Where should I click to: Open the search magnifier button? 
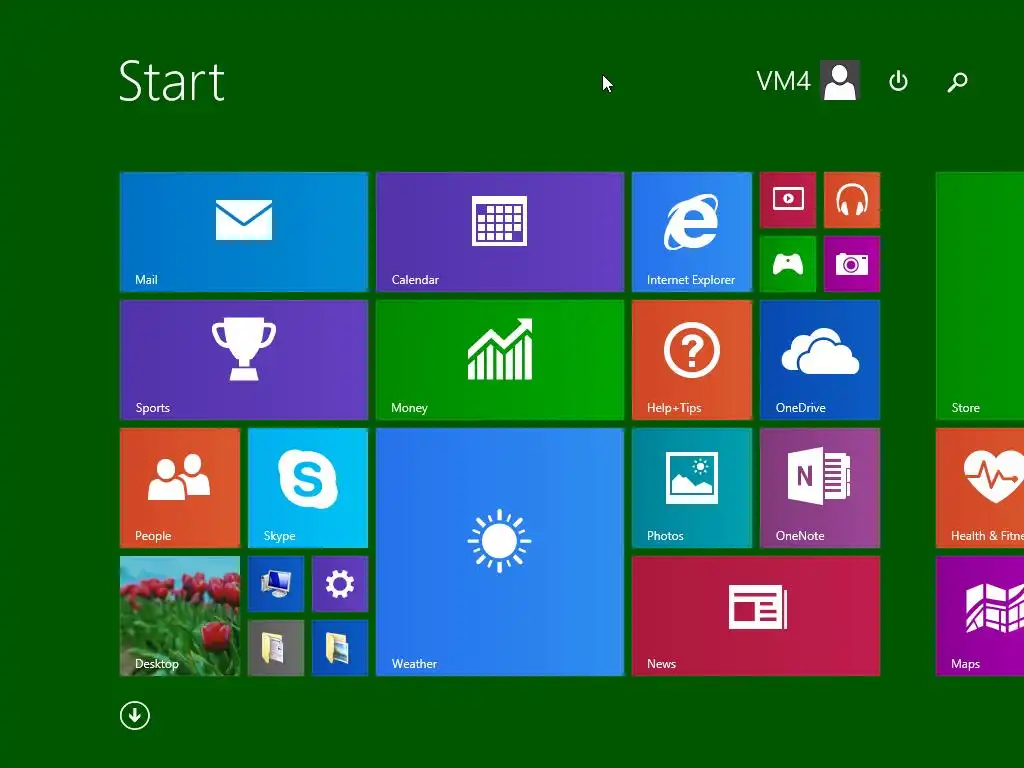coord(957,82)
